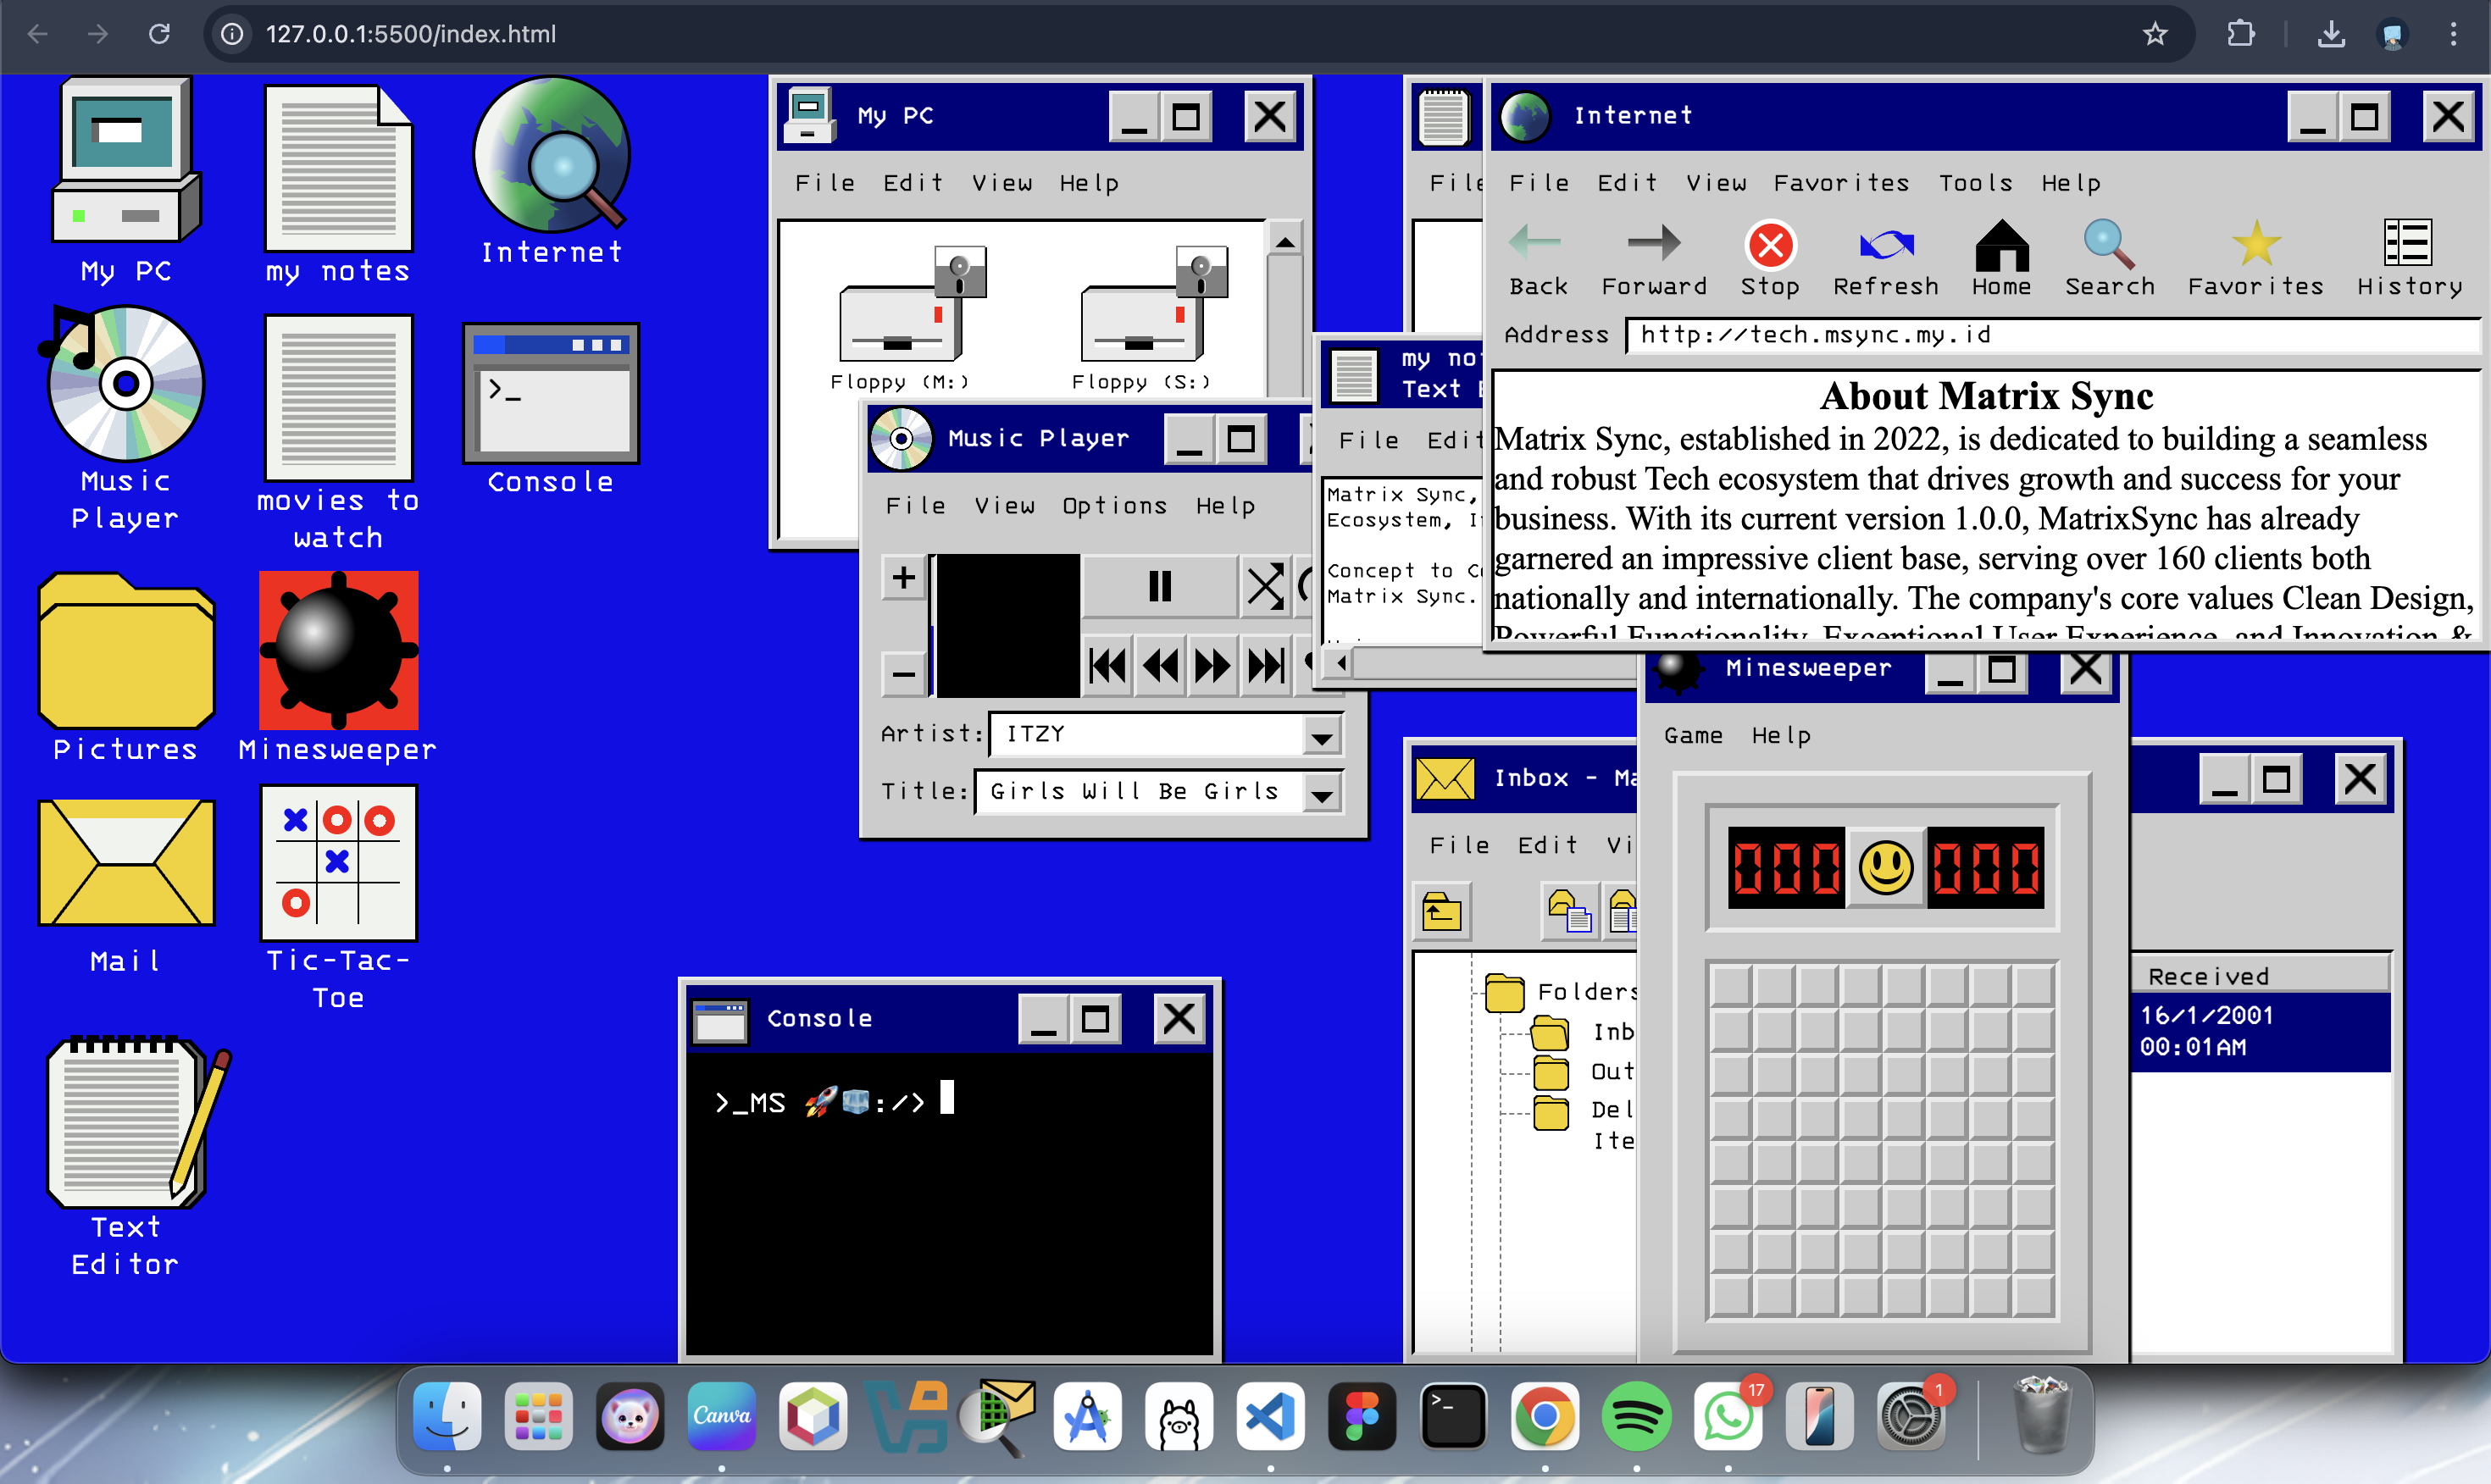Image resolution: width=2491 pixels, height=1484 pixels.
Task: Click the Address field in Internet browser
Action: tap(2050, 335)
